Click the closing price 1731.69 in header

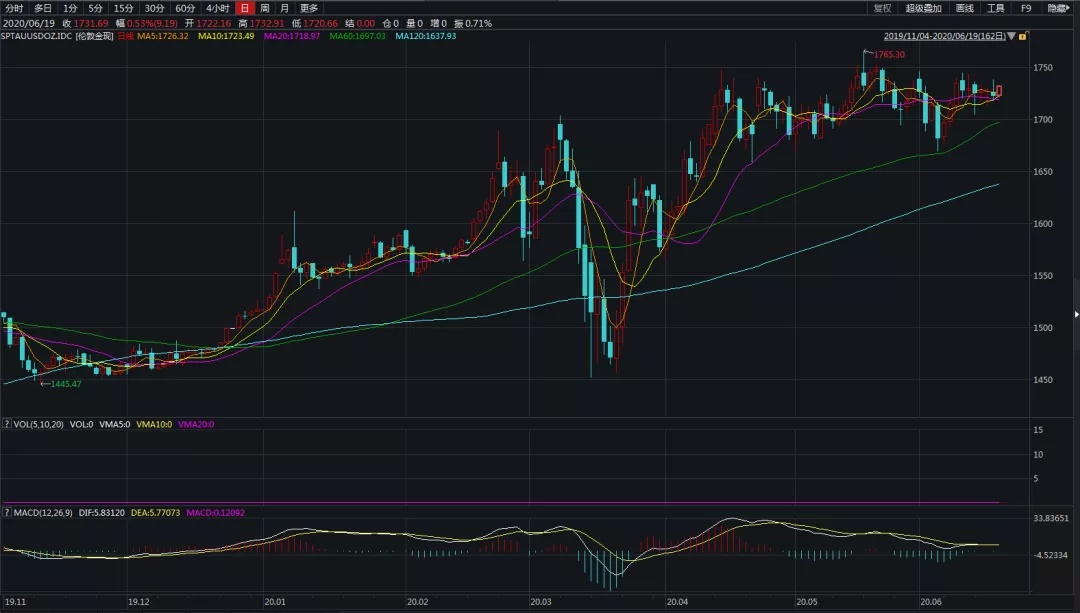click(91, 23)
